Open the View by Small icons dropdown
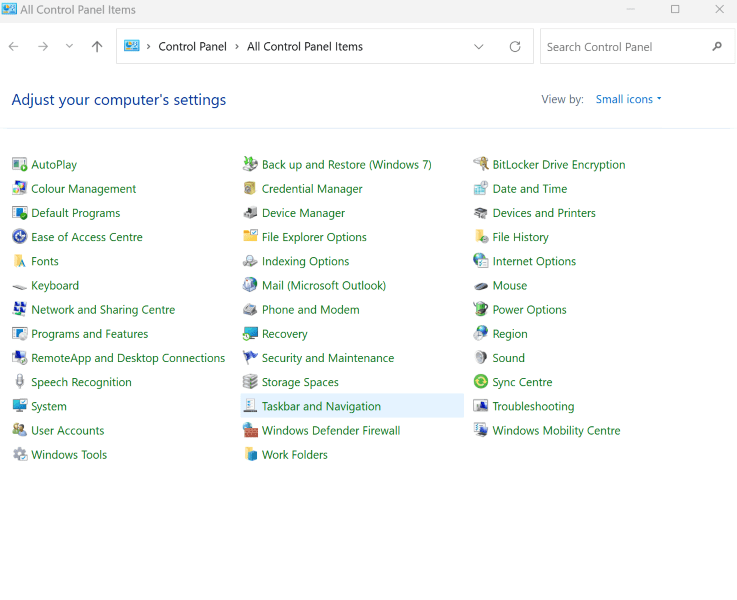 pyautogui.click(x=628, y=100)
